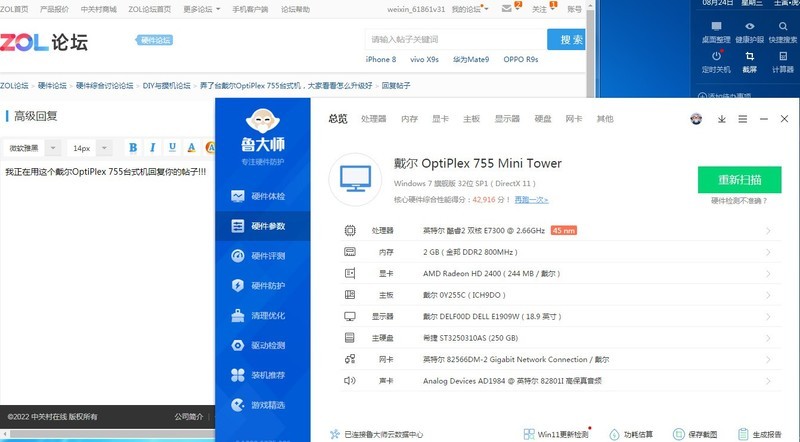Switch to 网卡 tab
The width and height of the screenshot is (800, 442).
pos(573,119)
